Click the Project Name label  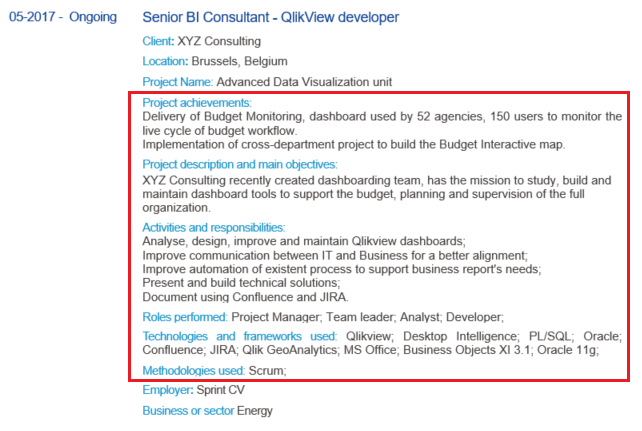[177, 82]
